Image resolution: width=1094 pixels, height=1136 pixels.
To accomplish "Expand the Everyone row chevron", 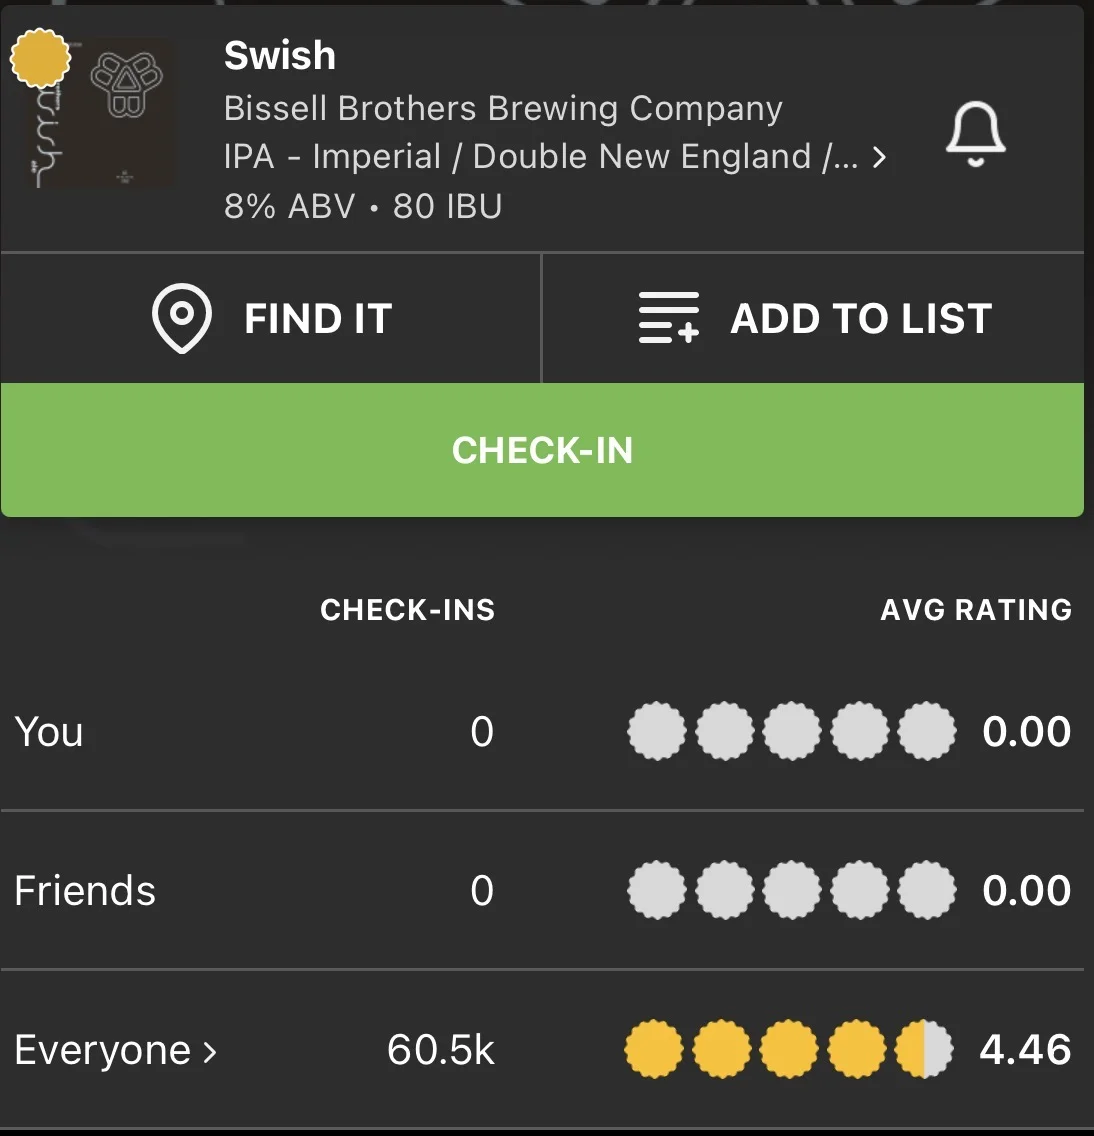I will pos(209,1051).
